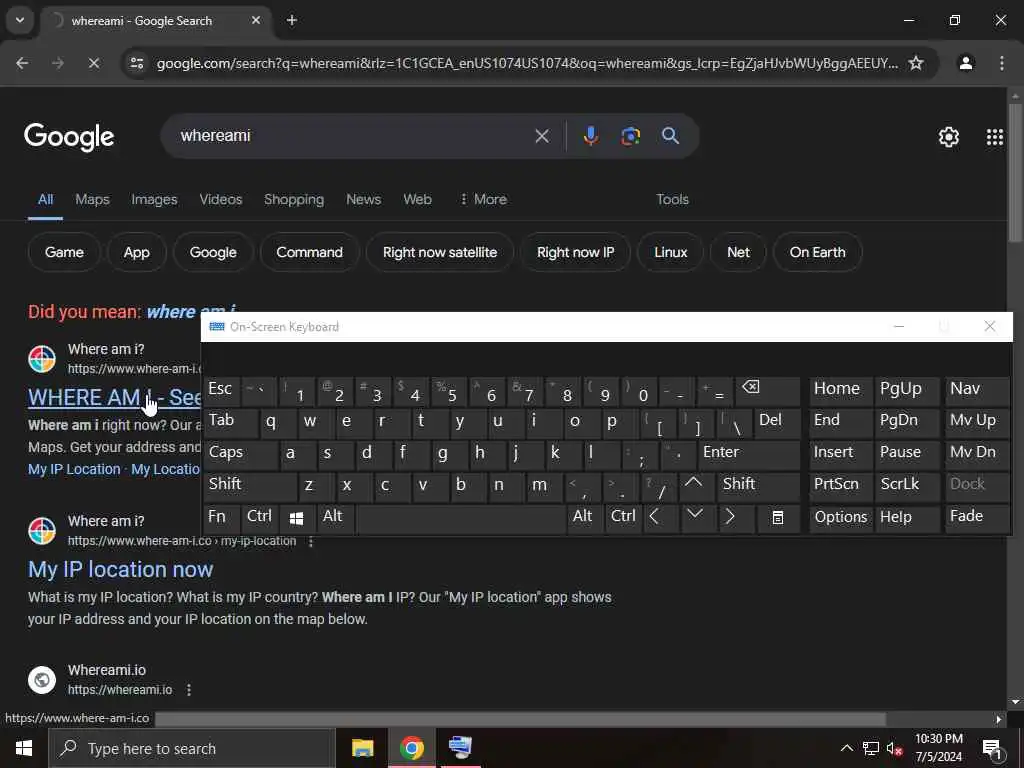Click the spacebar on On-Screen Keyboard

(460, 519)
